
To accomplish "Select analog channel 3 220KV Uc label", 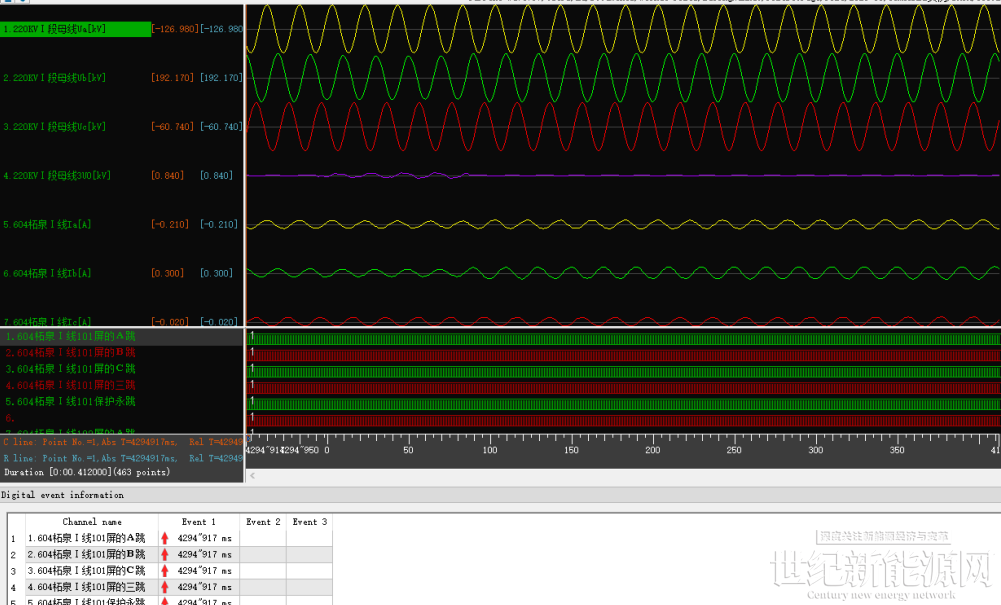I will [x=55, y=127].
